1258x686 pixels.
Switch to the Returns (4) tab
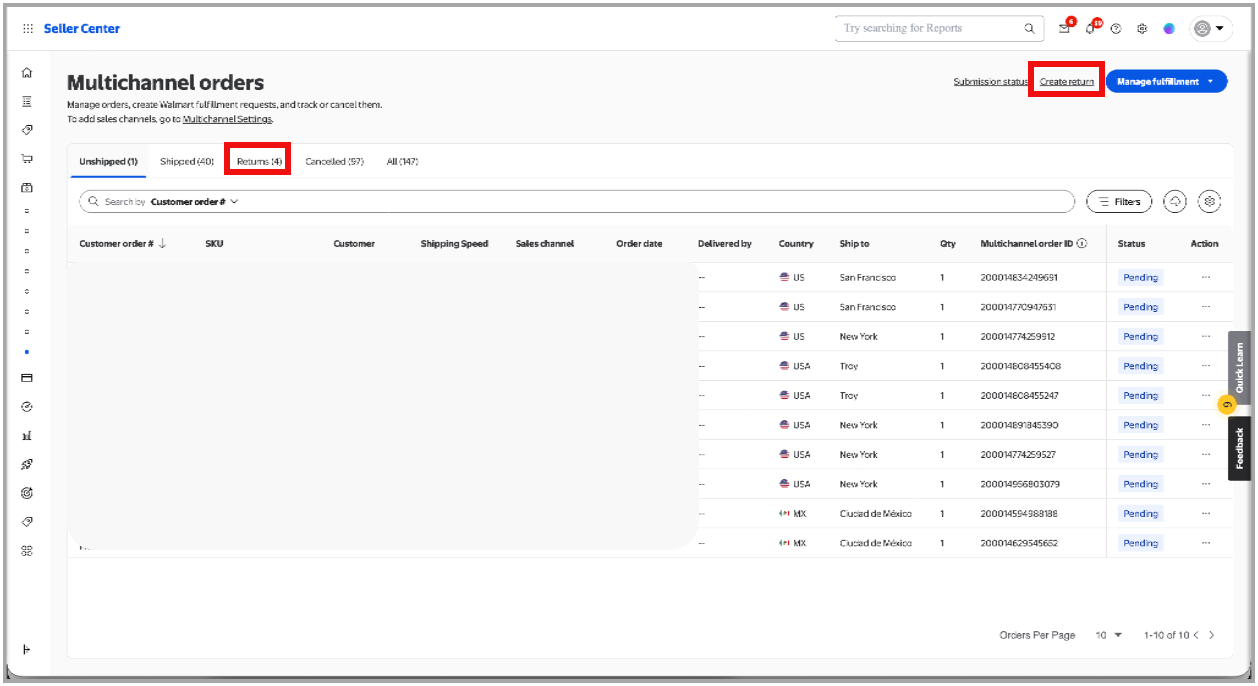pyautogui.click(x=259, y=161)
